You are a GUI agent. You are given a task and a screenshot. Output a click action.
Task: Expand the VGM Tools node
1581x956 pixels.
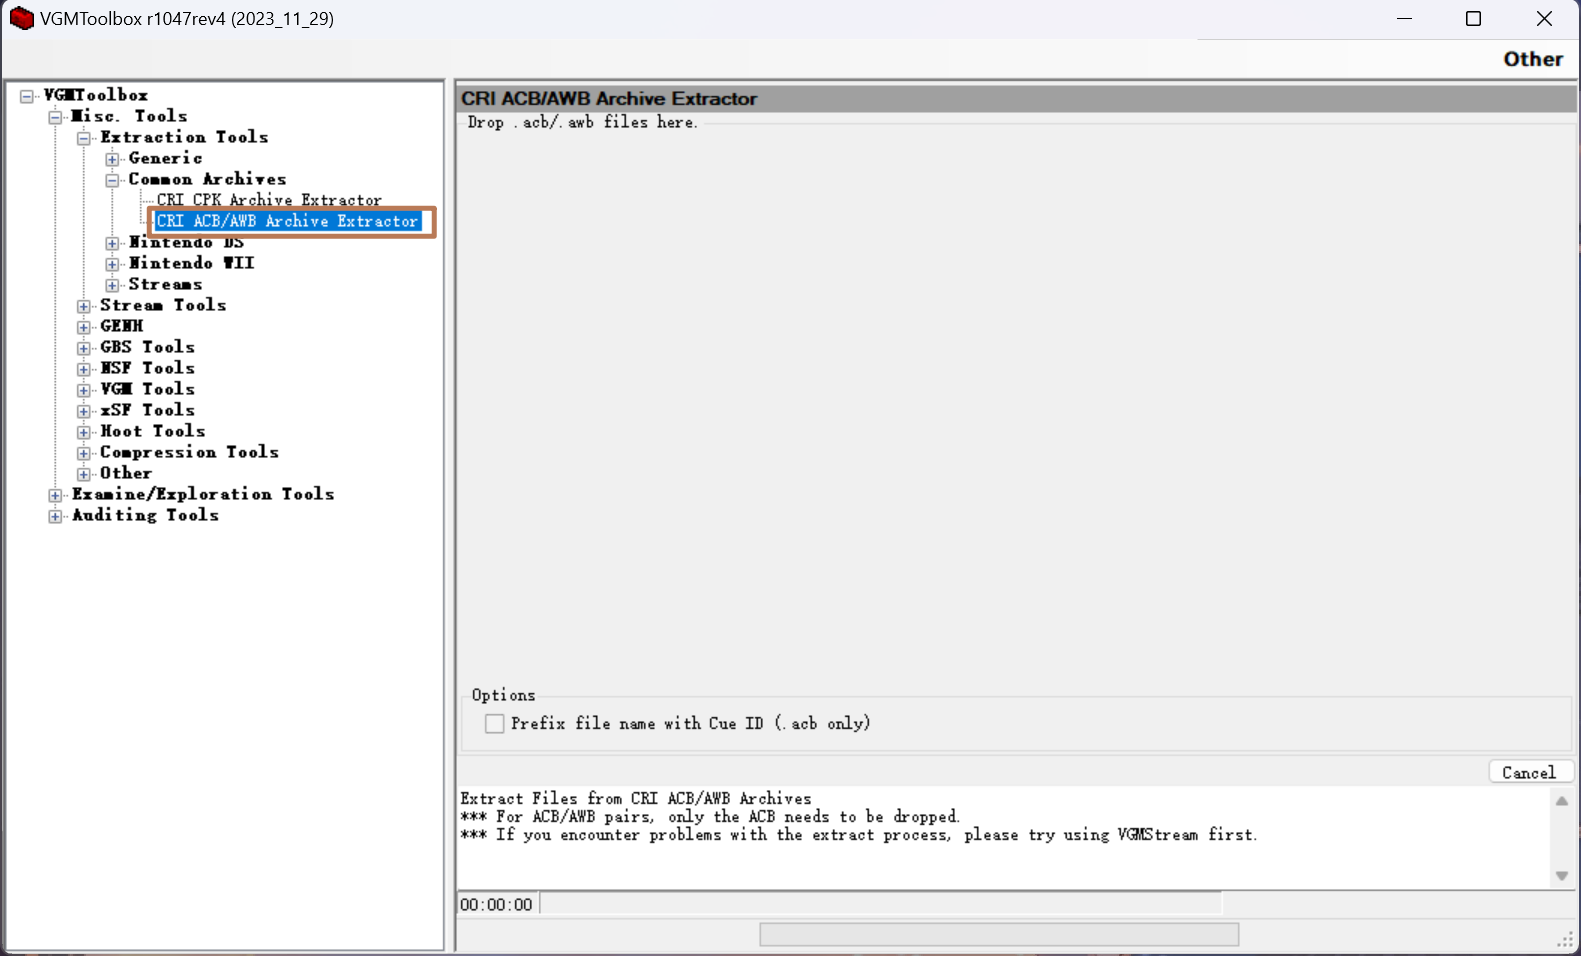tap(84, 390)
